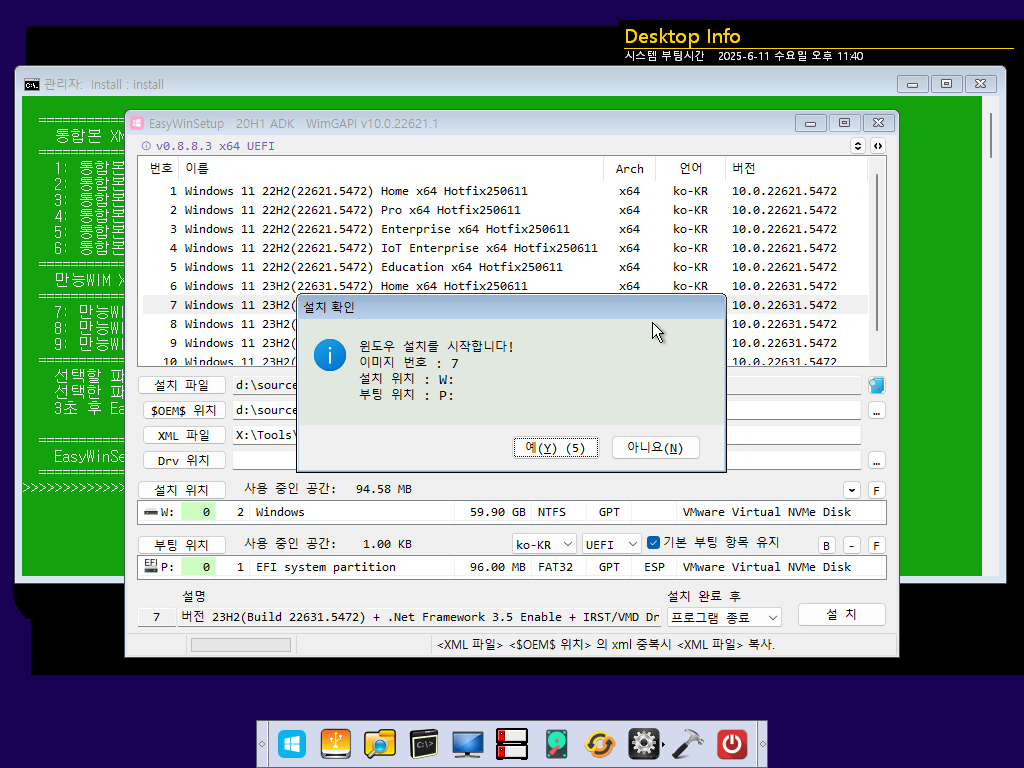Click the $OEM$ 위치 button

click(x=184, y=410)
